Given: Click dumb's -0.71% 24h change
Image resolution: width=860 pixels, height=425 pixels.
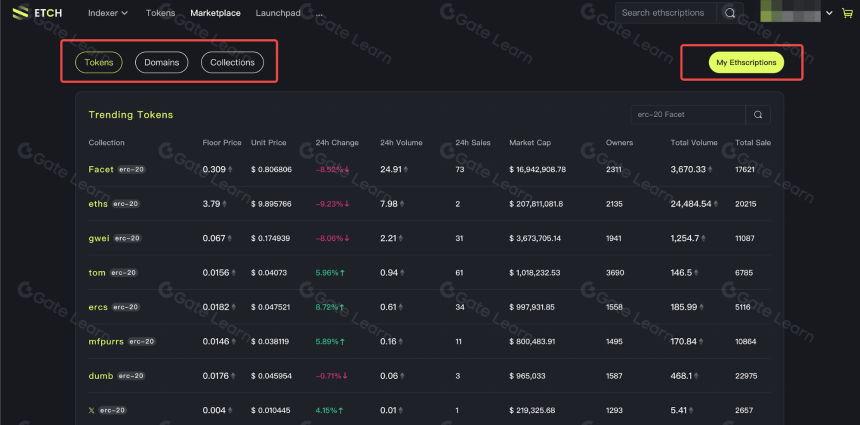Looking at the screenshot, I should click(332, 376).
